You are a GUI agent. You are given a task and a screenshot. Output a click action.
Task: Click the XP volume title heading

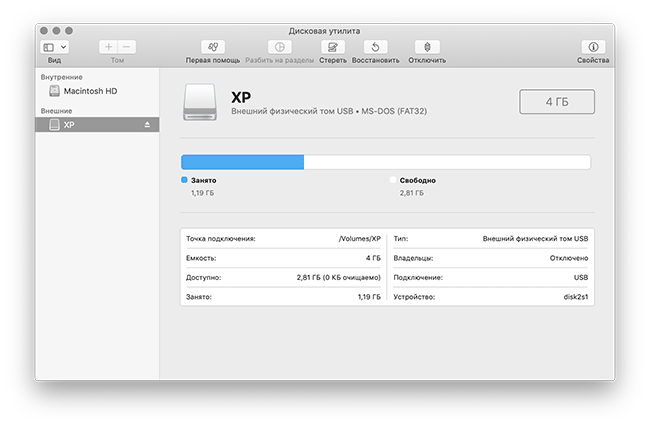[241, 97]
